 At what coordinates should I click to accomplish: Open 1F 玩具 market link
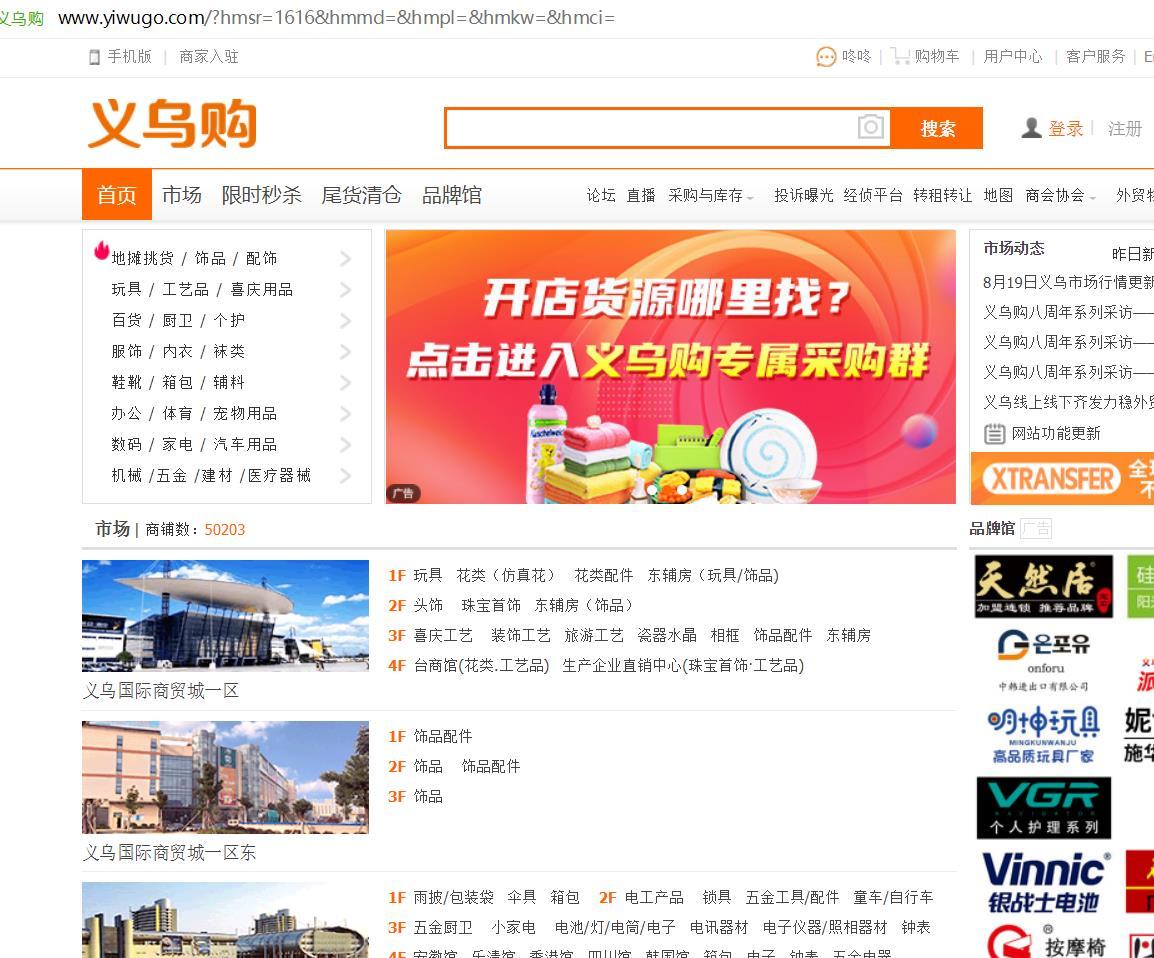[428, 575]
